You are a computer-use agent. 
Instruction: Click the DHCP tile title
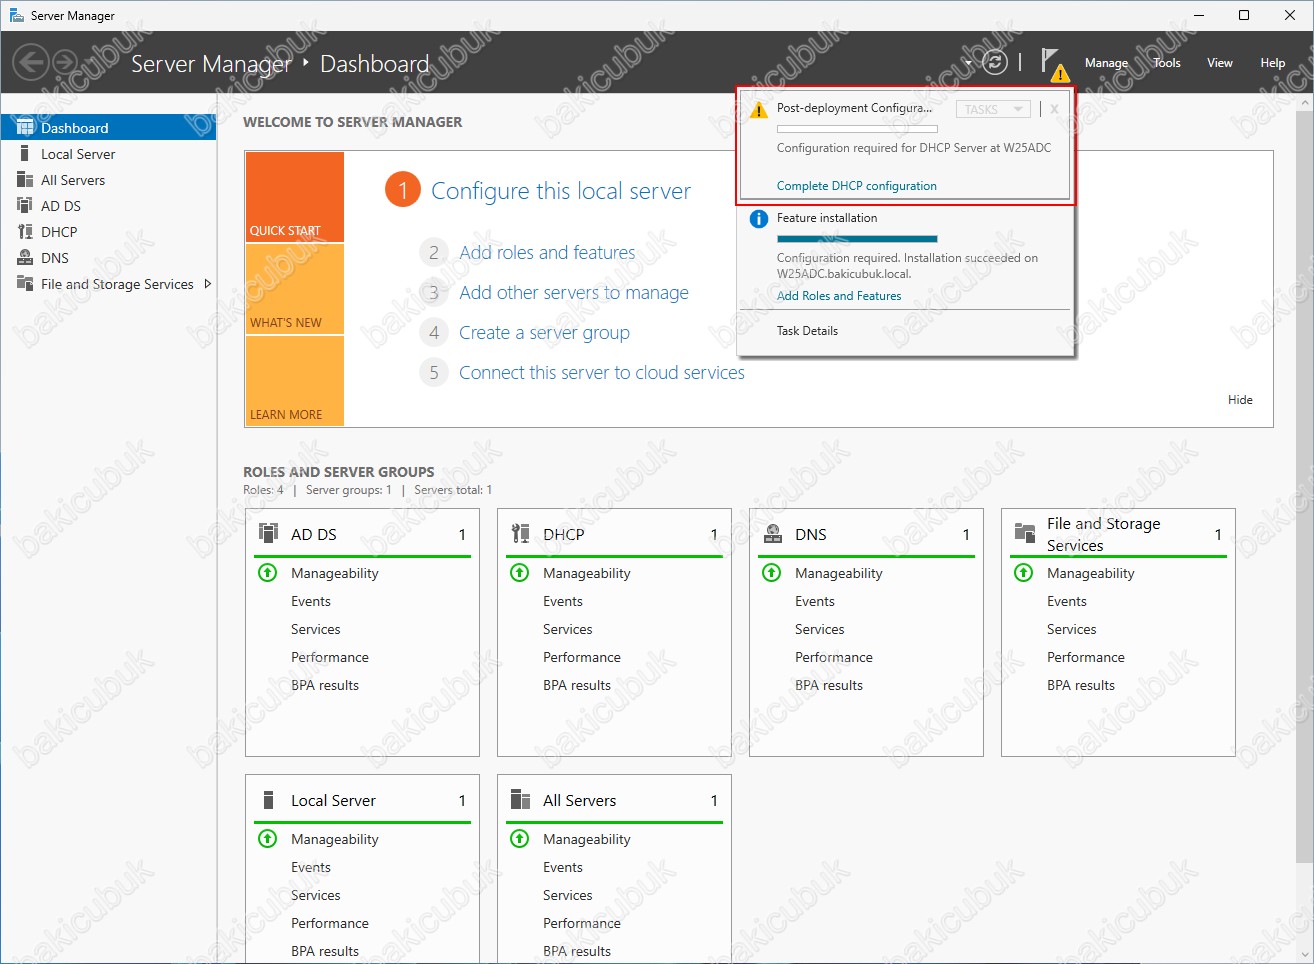tap(563, 534)
